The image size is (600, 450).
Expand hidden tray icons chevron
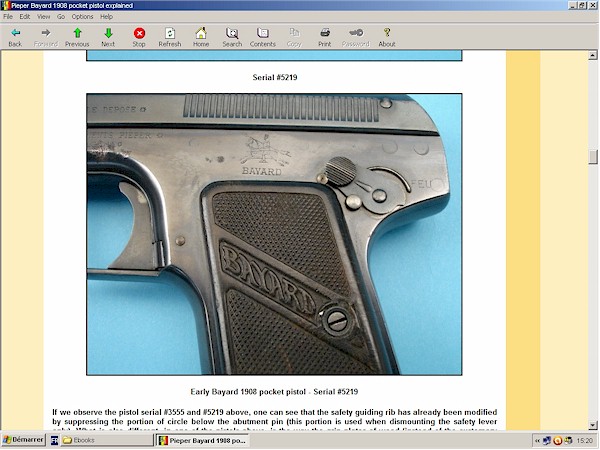pyautogui.click(x=537, y=441)
